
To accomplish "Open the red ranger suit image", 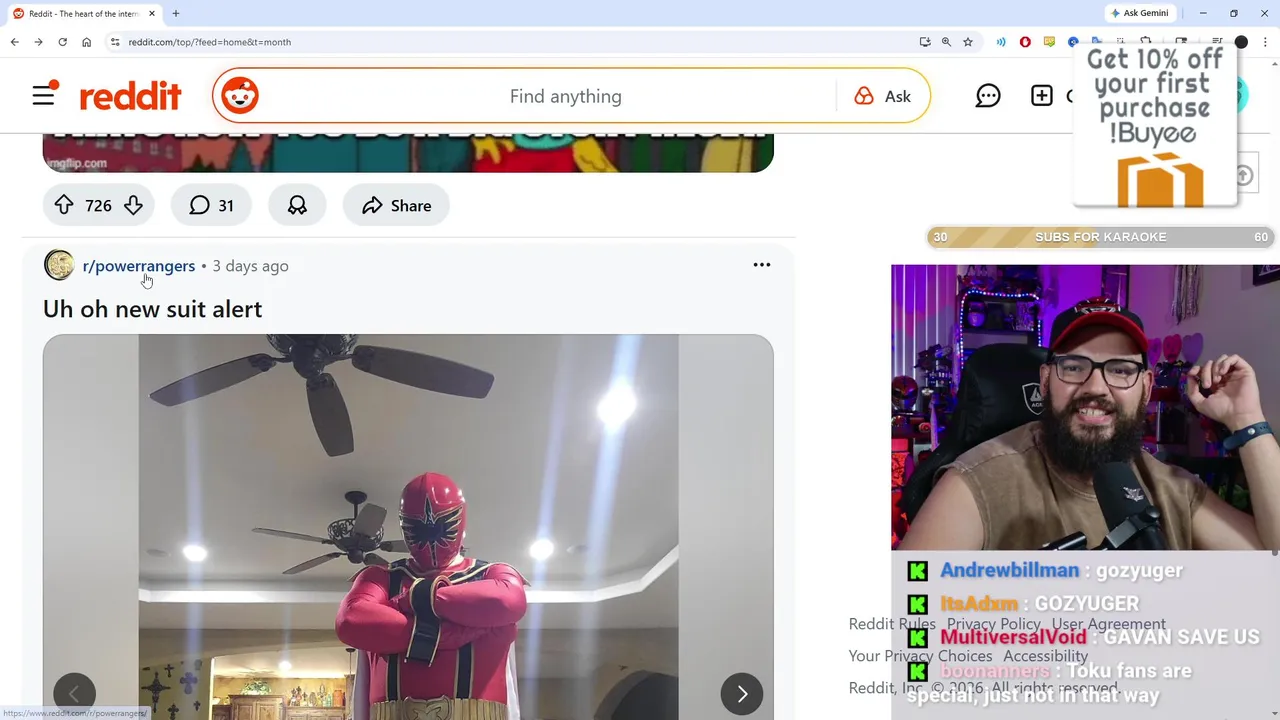I will pos(408,527).
